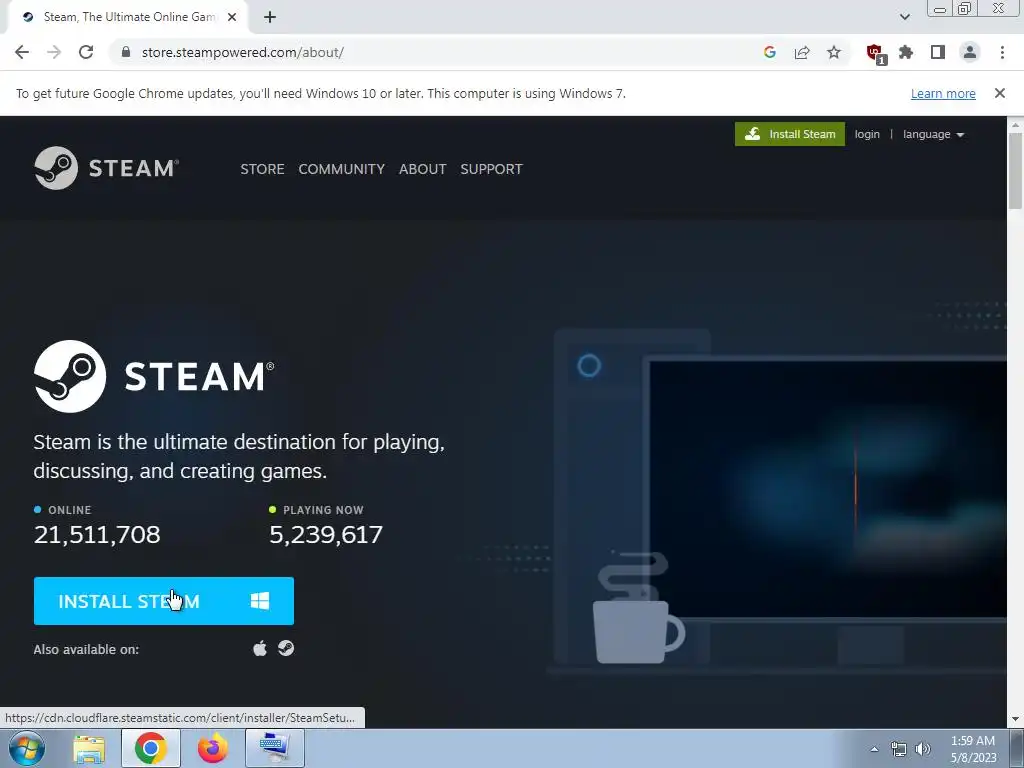1024x768 pixels.
Task: Open the Steam login link
Action: [867, 134]
